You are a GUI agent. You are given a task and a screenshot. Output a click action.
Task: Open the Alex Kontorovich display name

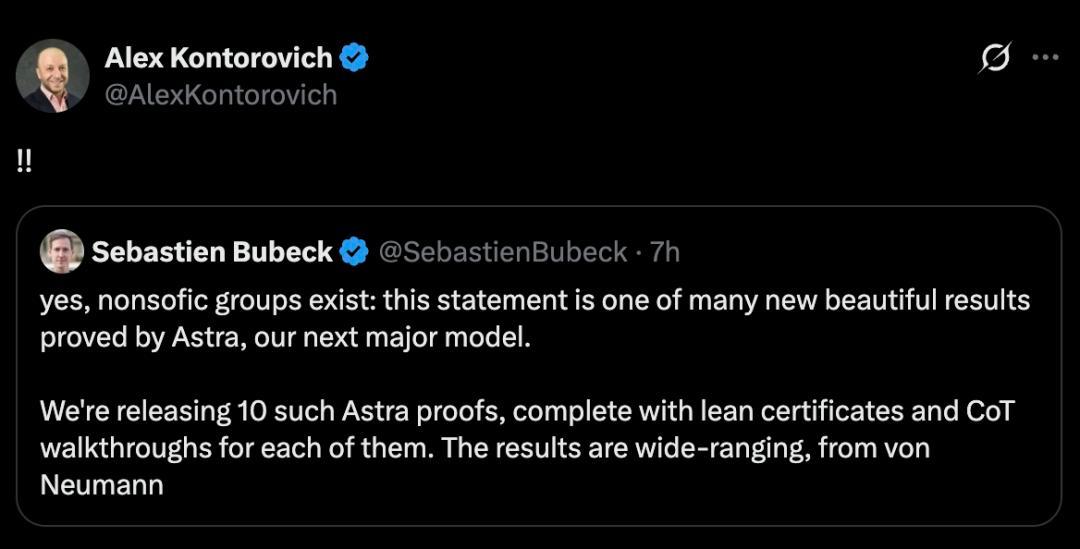218,58
